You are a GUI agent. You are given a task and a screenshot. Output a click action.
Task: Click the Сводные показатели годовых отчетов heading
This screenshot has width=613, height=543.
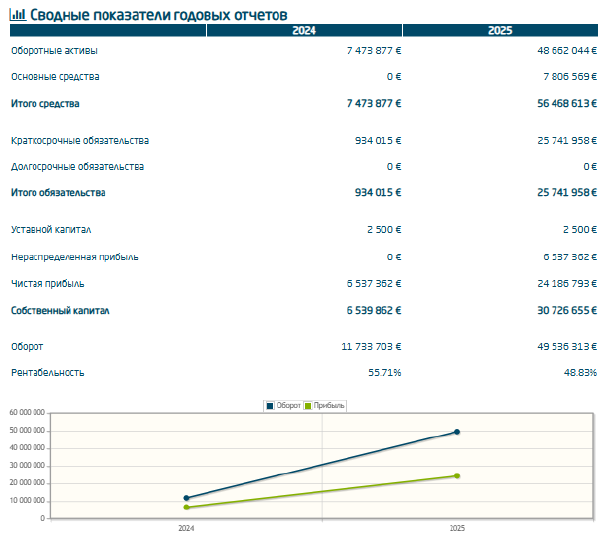pyautogui.click(x=158, y=15)
